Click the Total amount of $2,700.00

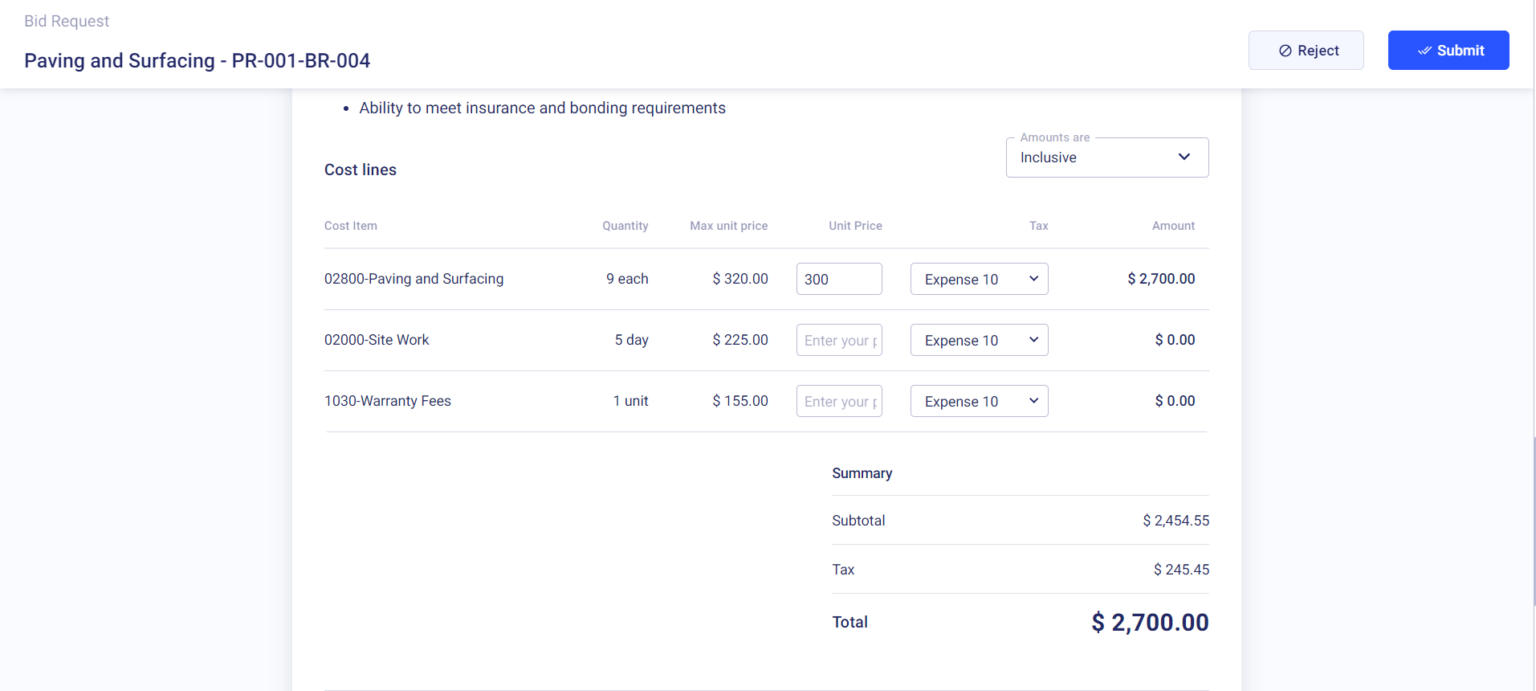(1149, 621)
